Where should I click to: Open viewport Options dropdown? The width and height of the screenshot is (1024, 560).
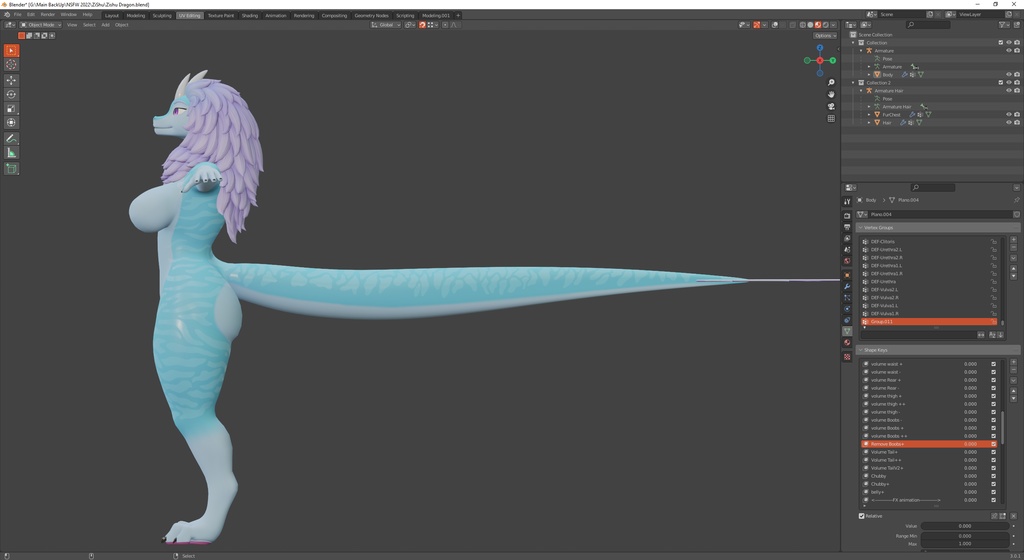pyautogui.click(x=824, y=35)
